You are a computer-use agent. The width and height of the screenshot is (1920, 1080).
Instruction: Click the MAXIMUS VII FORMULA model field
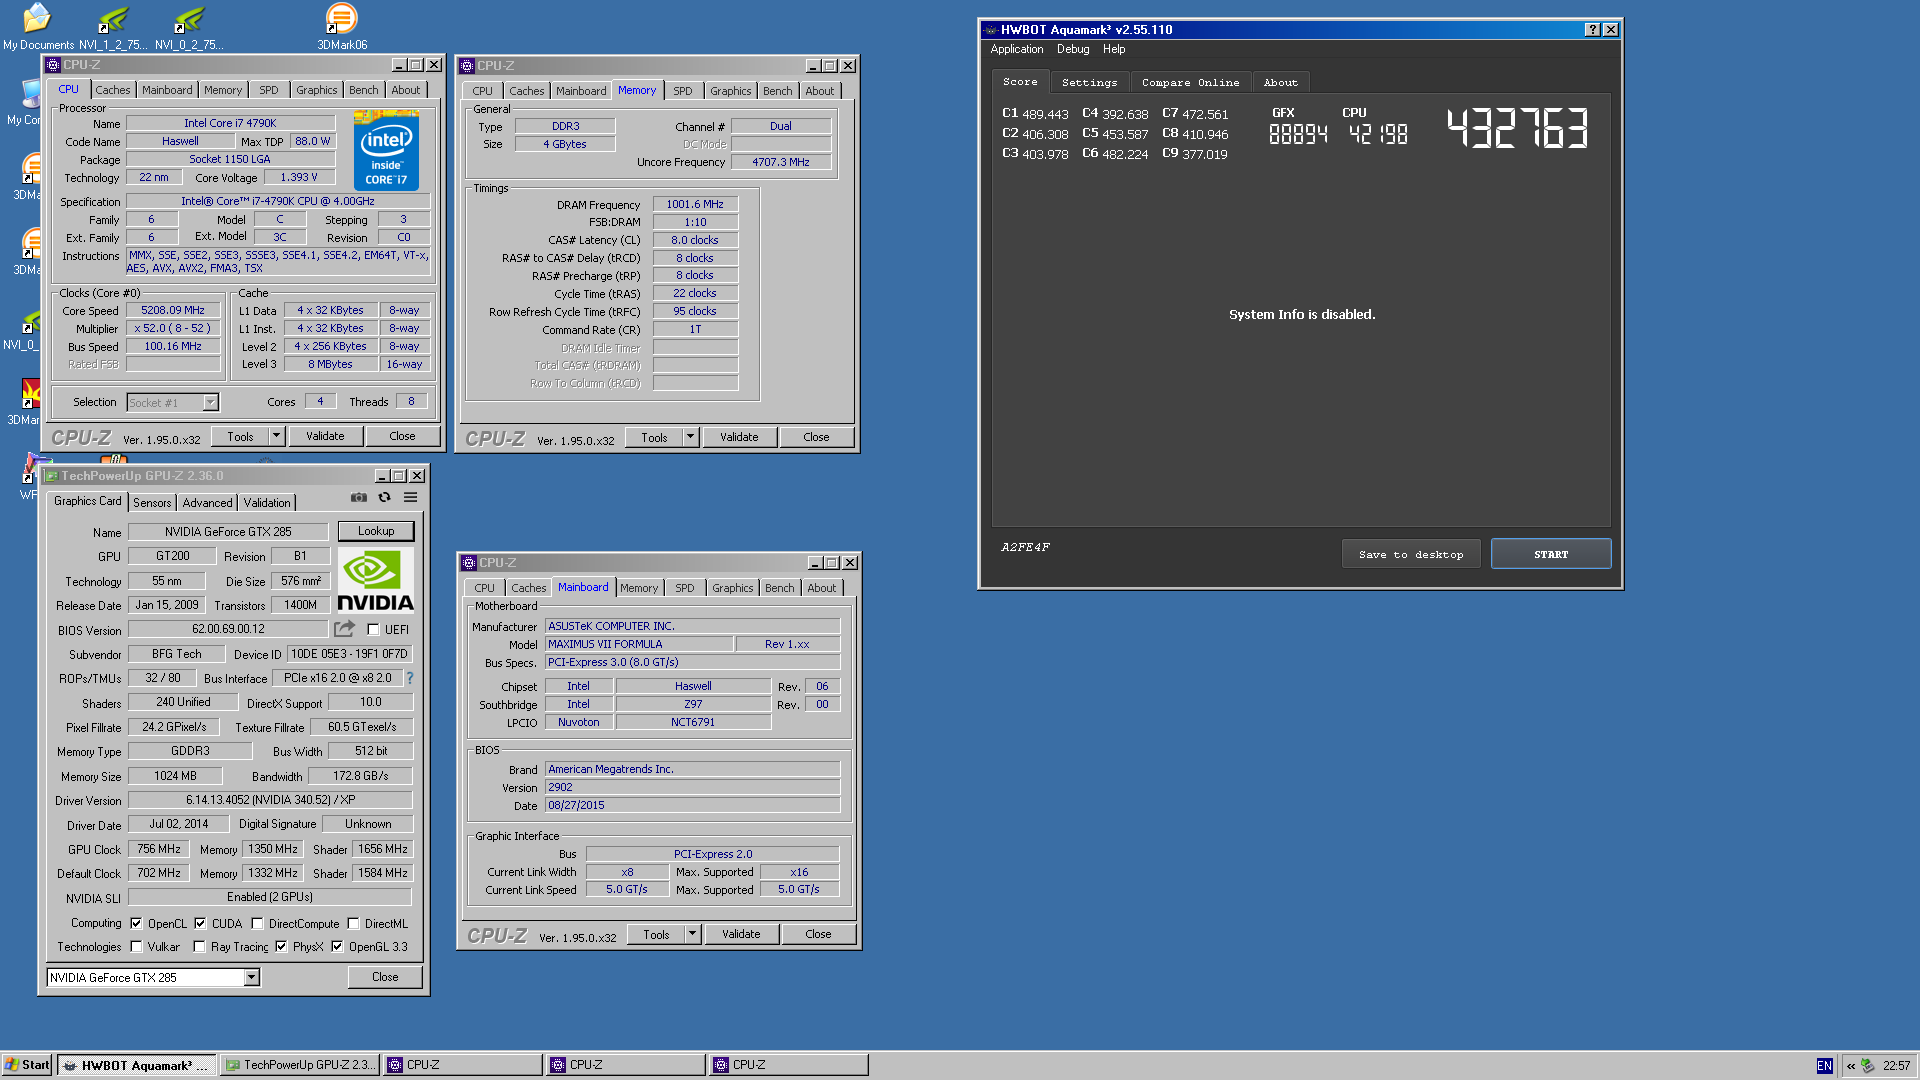click(639, 644)
